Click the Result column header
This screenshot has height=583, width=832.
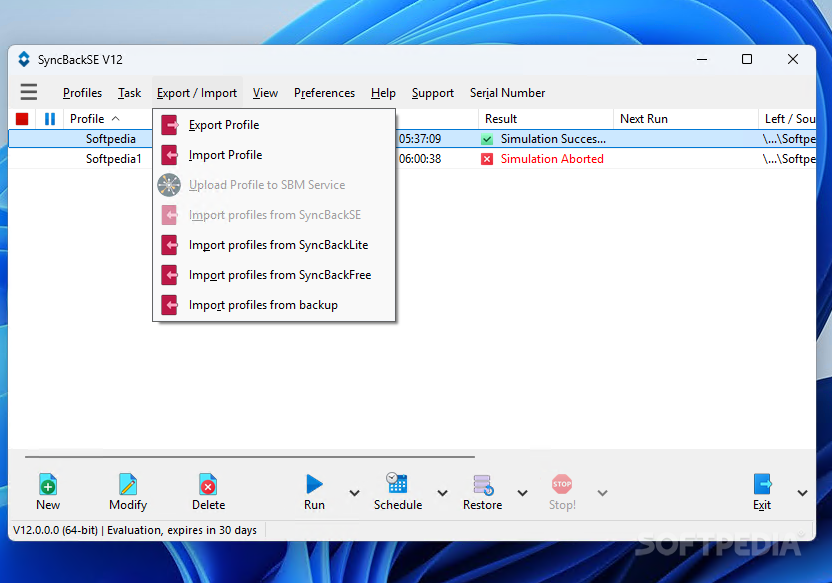pos(545,119)
